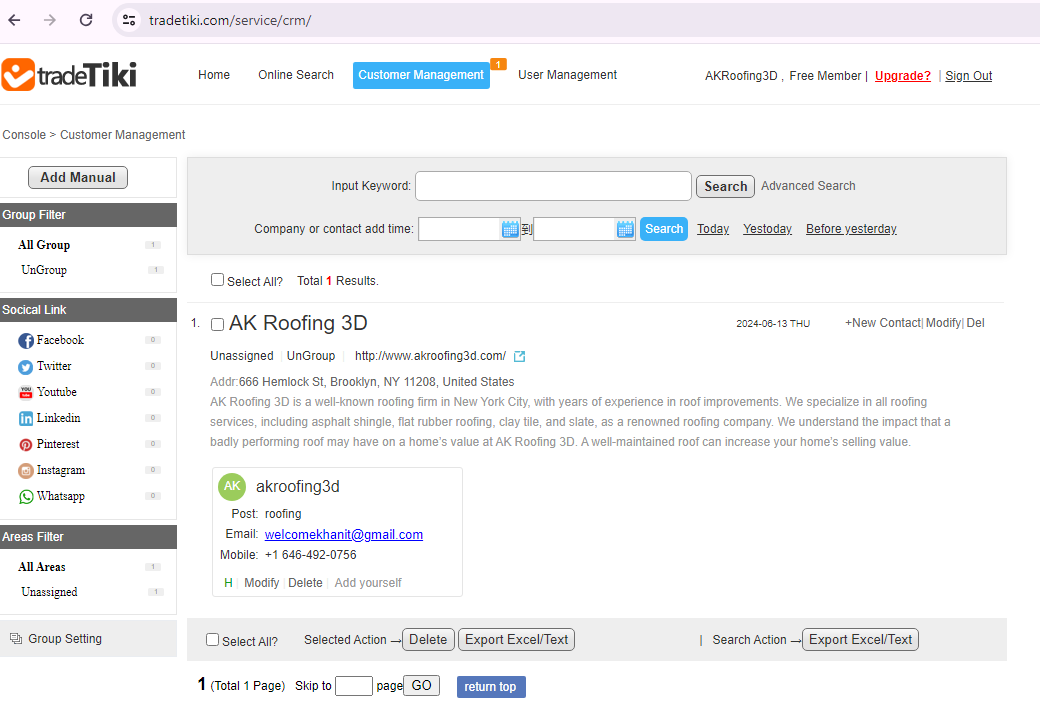
Task: Click welcomekhanit@gmail.com email link
Action: 344,534
